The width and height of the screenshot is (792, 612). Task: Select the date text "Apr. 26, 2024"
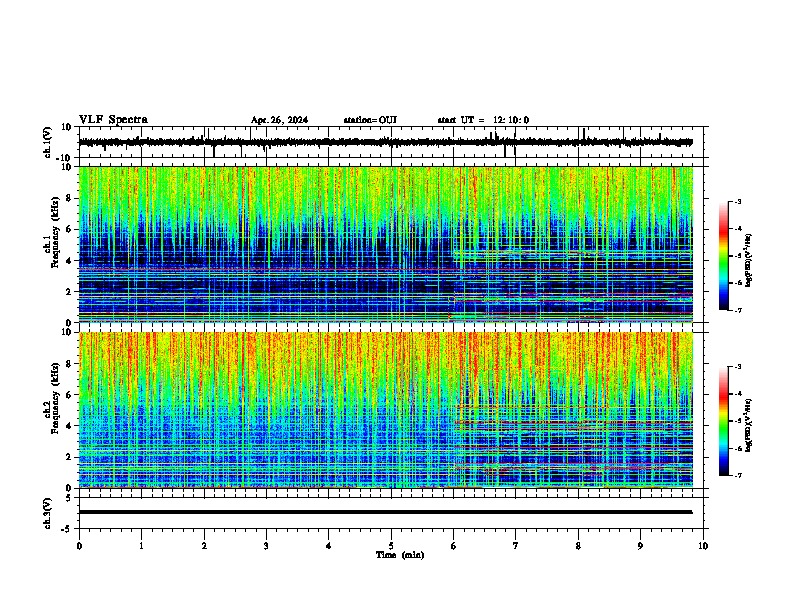point(279,120)
